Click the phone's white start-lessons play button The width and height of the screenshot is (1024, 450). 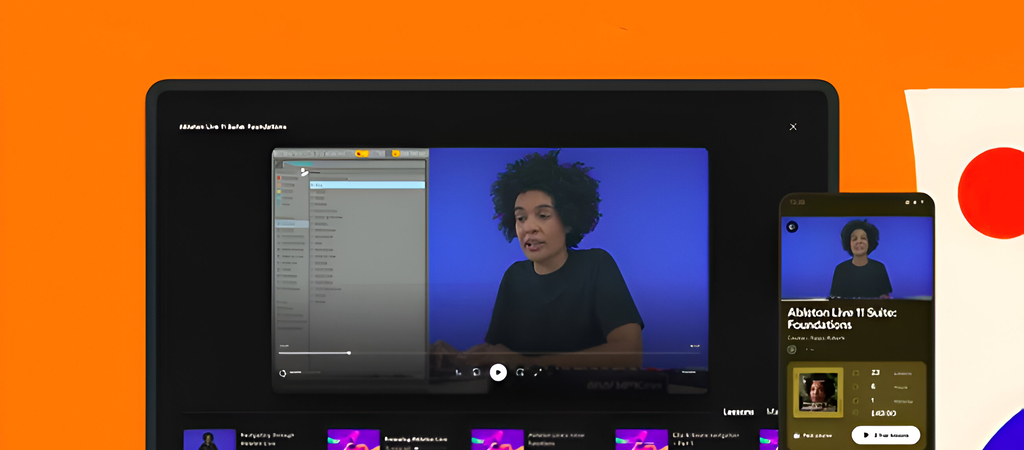886,435
